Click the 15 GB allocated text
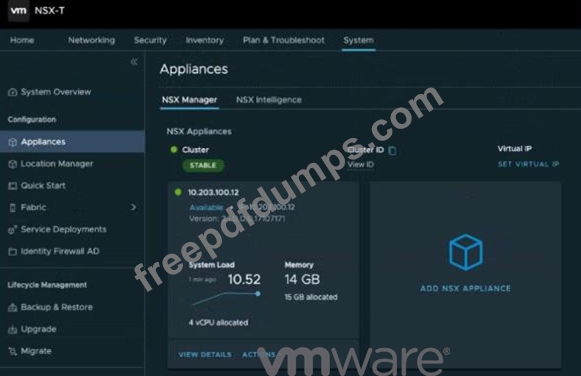This screenshot has height=376, width=581. point(311,297)
